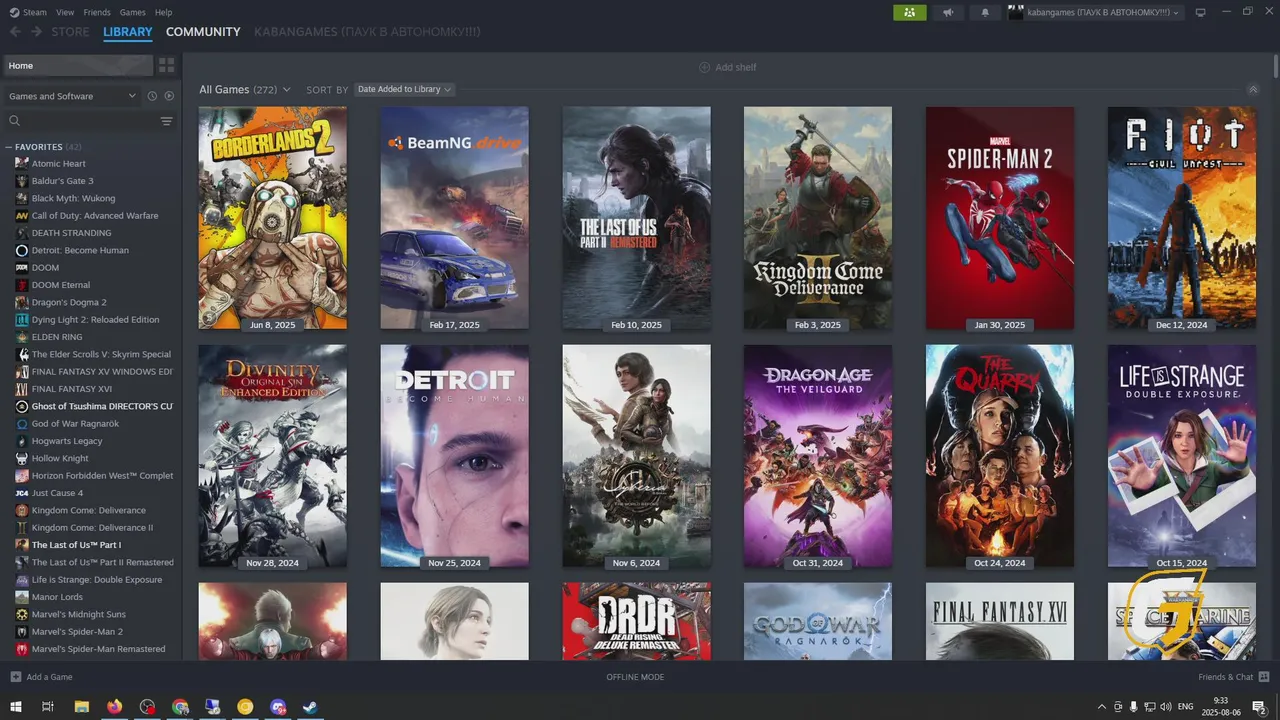Open The Quarry game cover
1280x720 pixels.
[1000, 456]
